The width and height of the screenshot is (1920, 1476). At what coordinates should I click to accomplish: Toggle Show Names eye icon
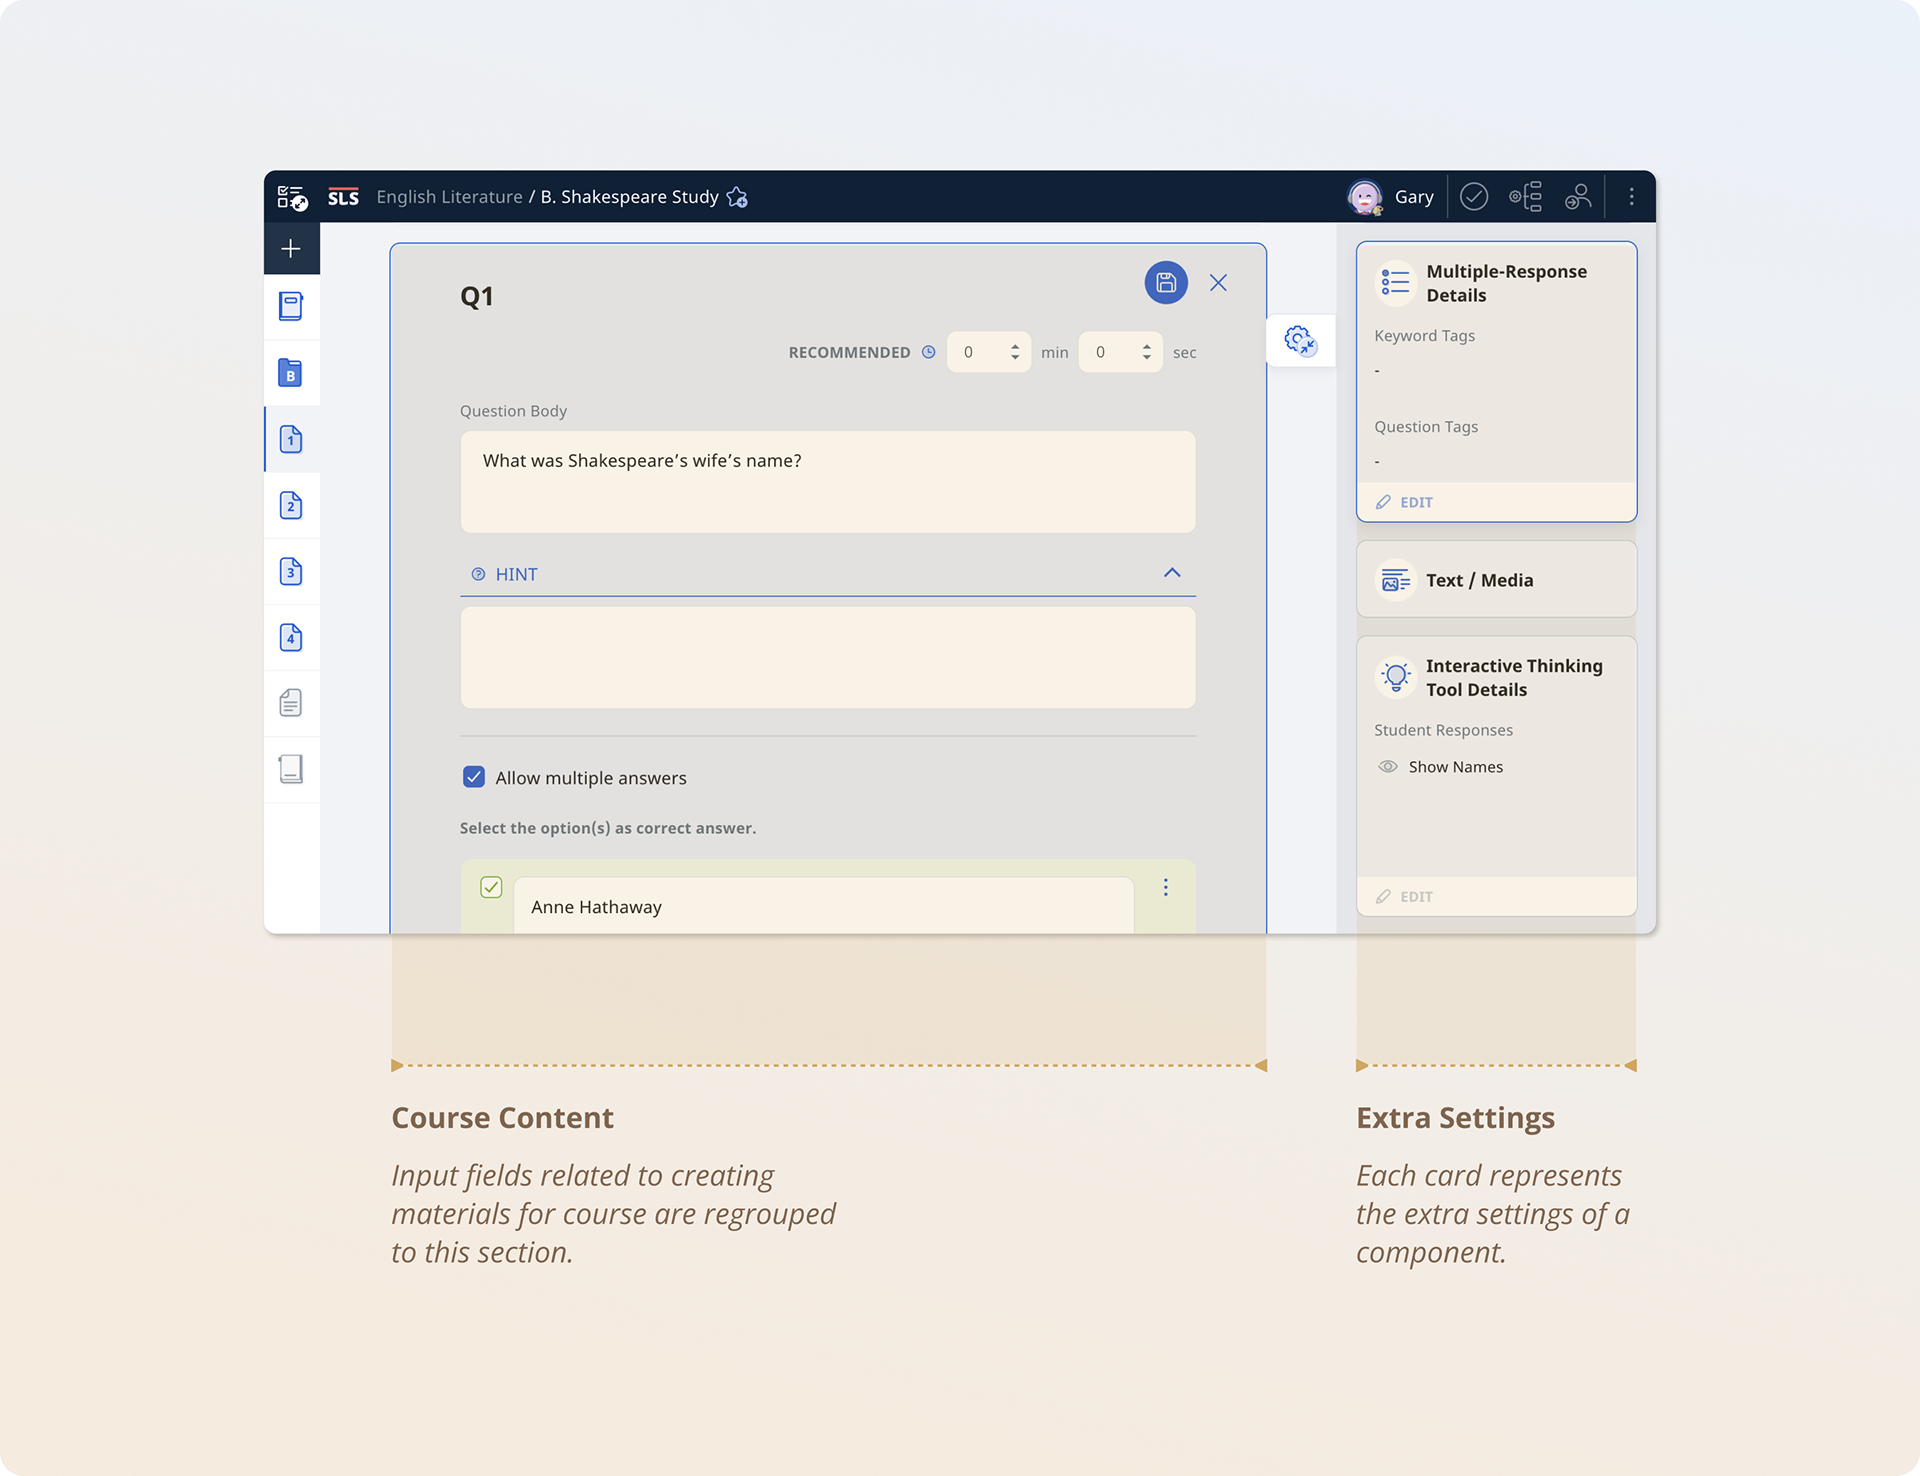[1388, 767]
